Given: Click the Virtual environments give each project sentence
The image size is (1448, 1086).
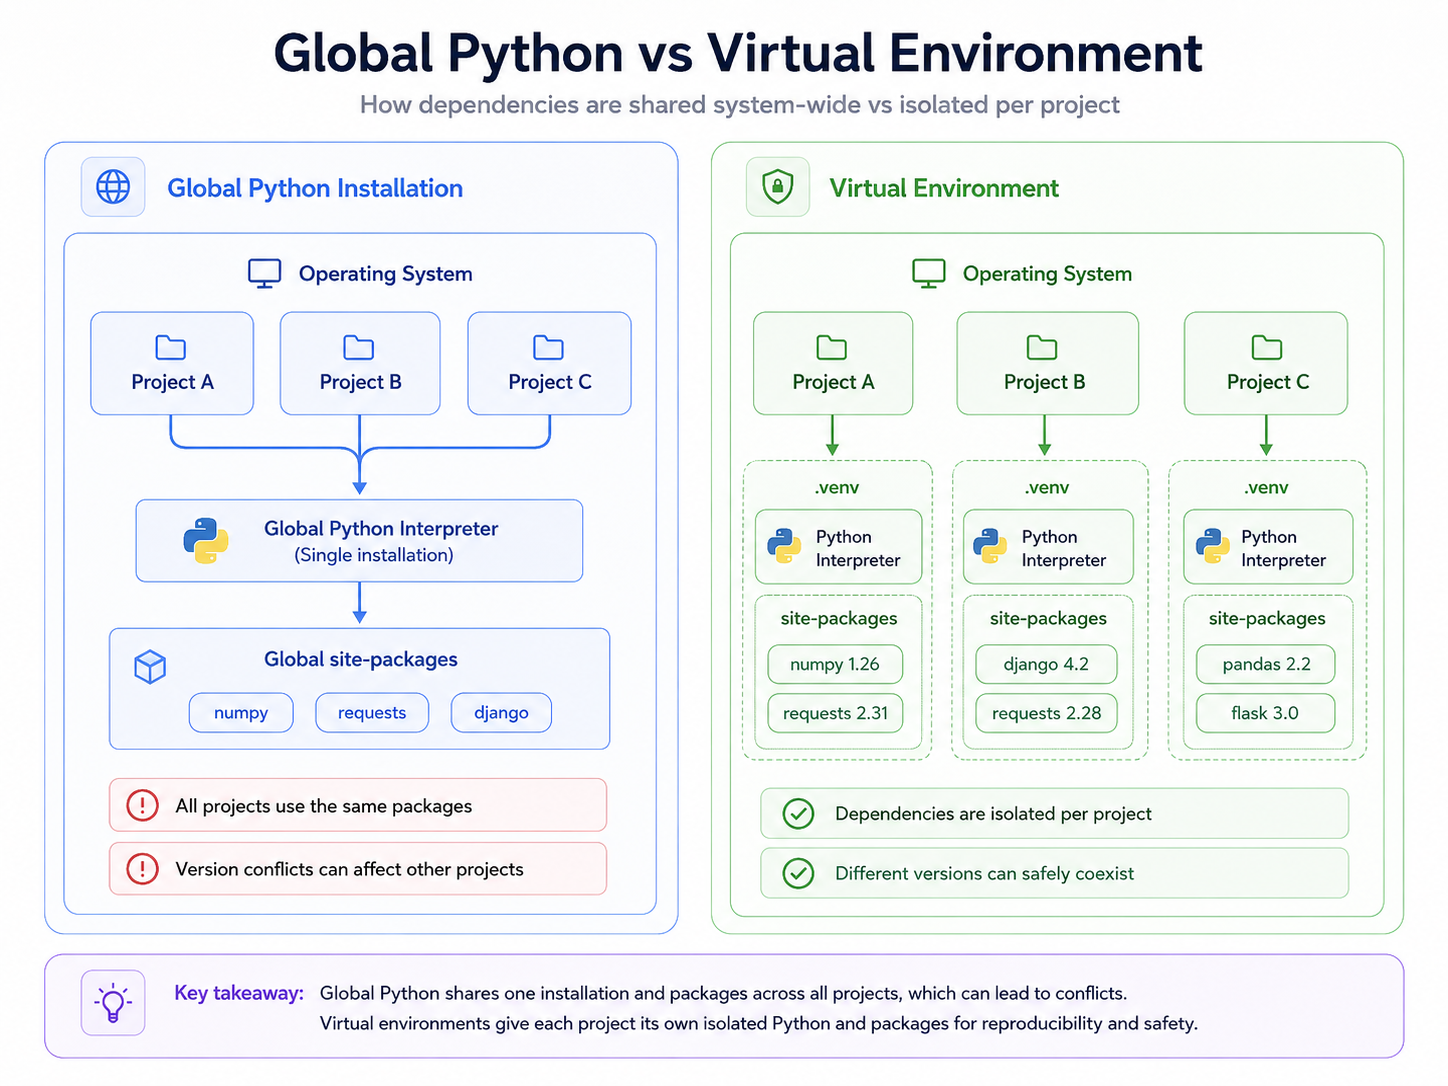Looking at the screenshot, I should click(x=758, y=1023).
